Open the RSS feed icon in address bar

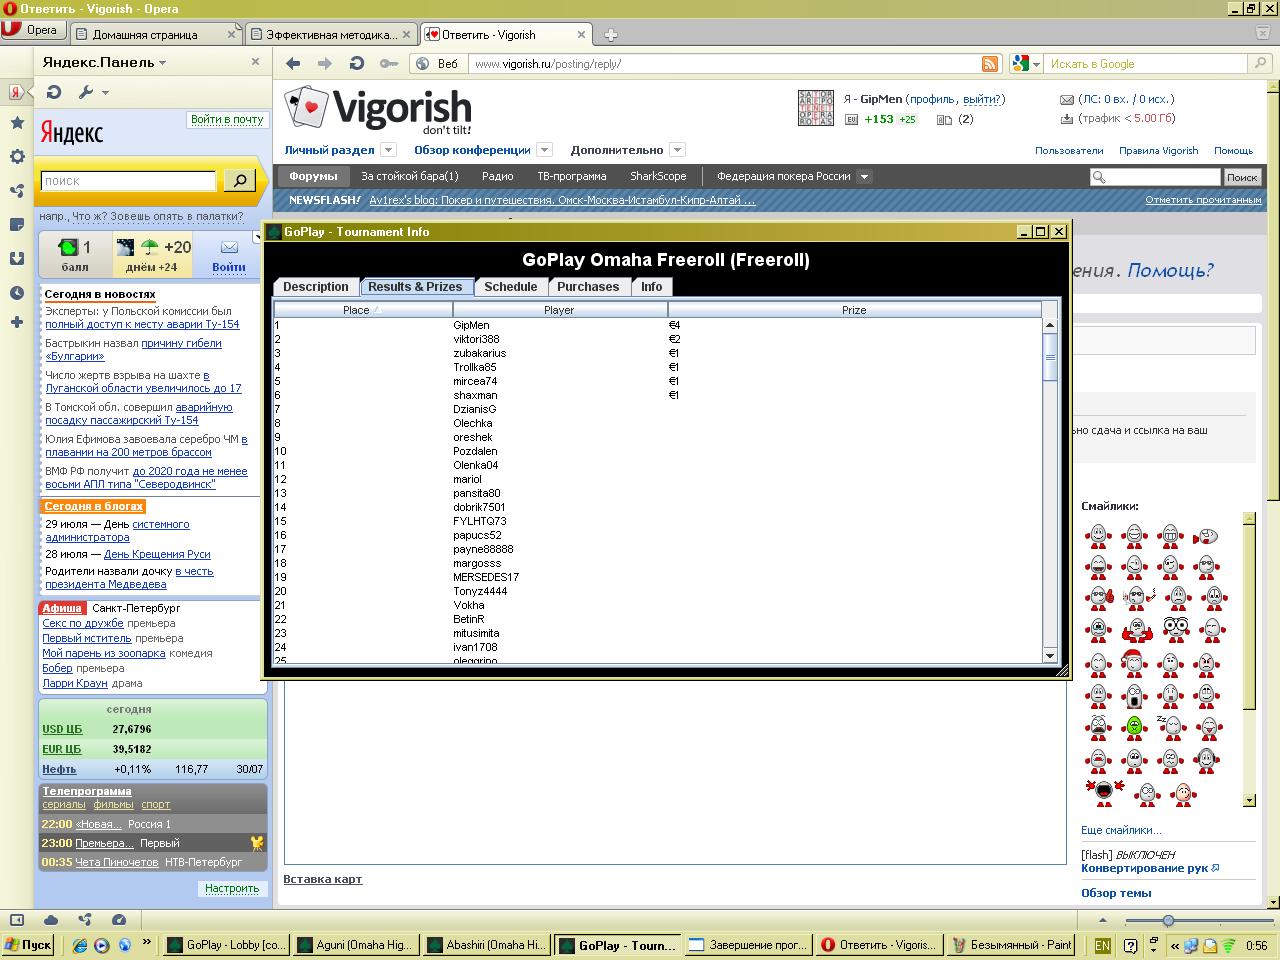(x=989, y=63)
